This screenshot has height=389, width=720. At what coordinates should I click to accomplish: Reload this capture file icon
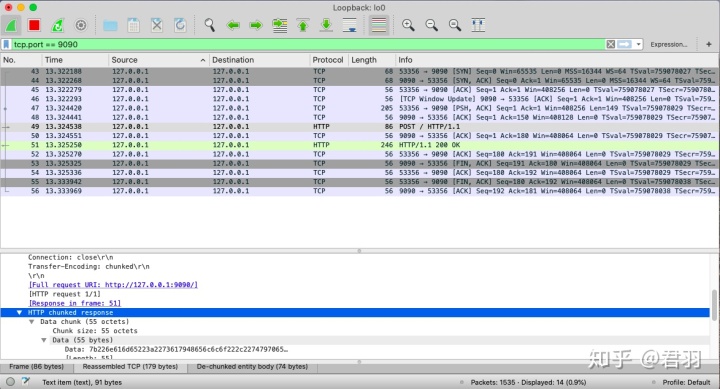180,25
